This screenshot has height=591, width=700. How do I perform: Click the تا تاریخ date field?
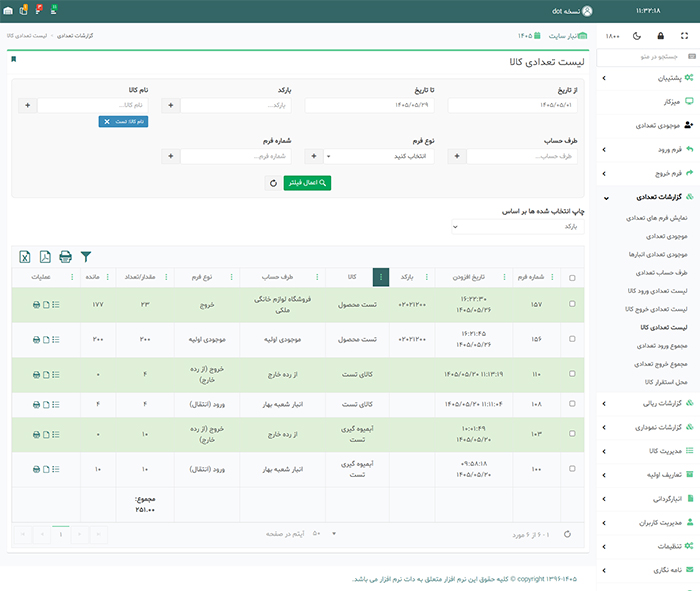coord(369,105)
